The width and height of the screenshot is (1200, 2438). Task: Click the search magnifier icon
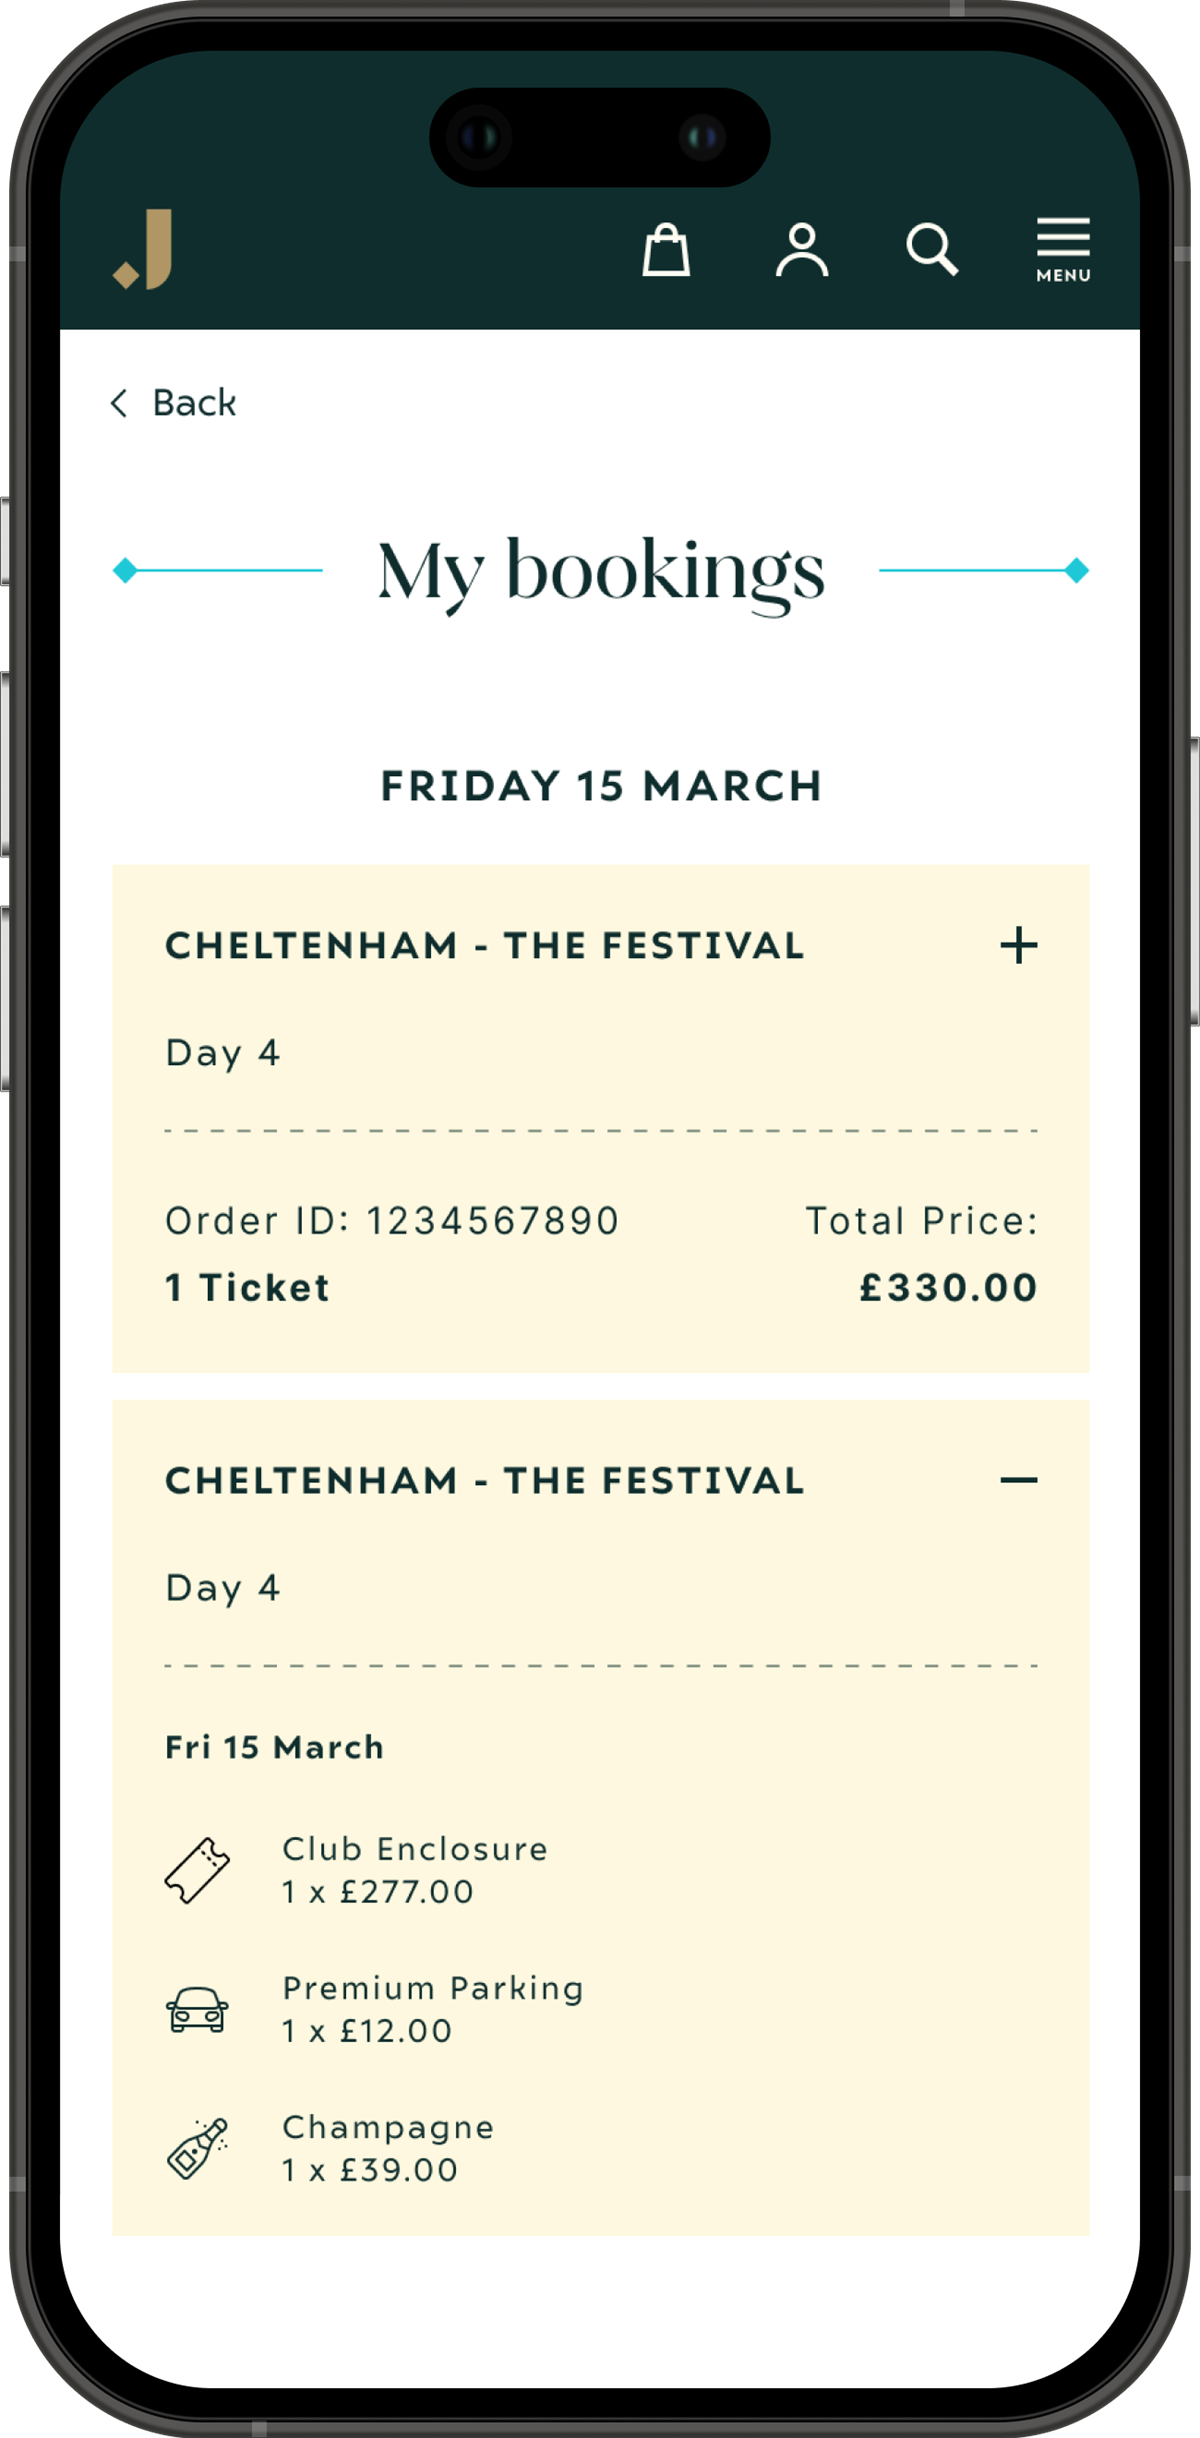pyautogui.click(x=932, y=250)
